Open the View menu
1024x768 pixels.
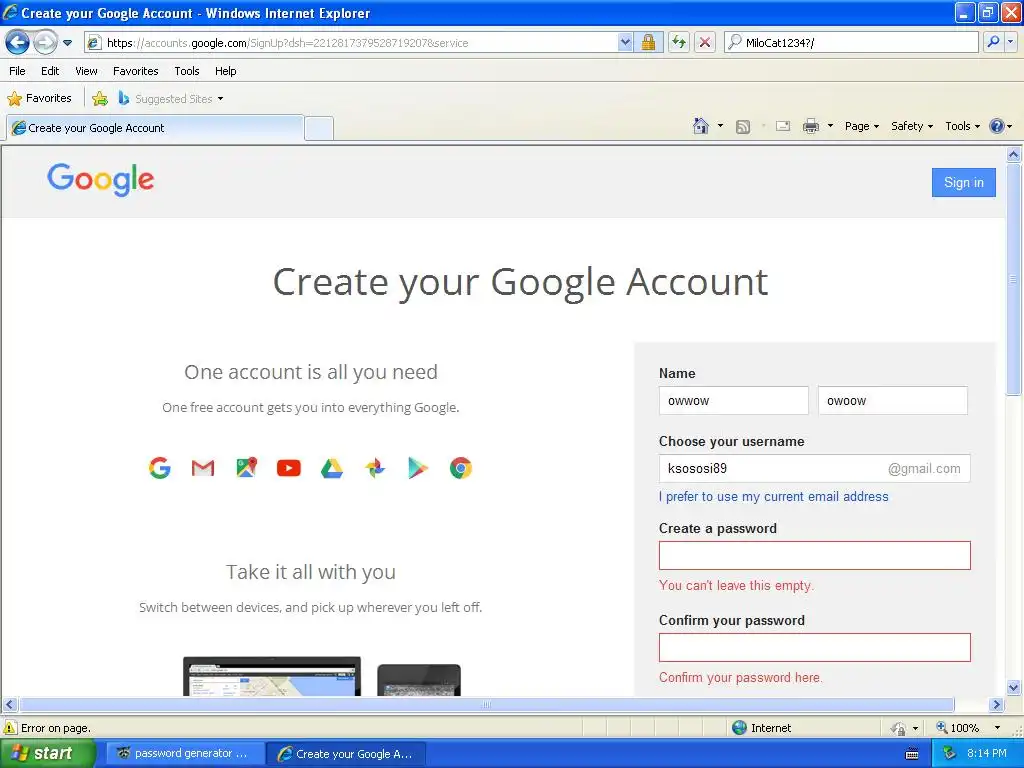(86, 71)
